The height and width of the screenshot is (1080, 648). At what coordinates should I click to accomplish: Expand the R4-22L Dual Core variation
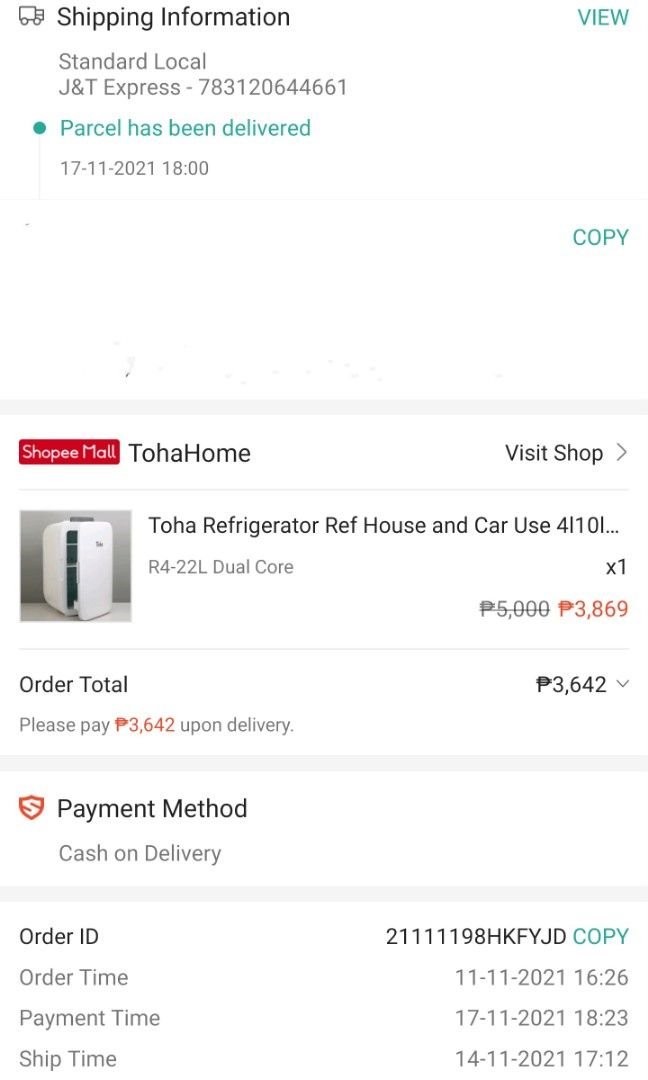pos(220,566)
